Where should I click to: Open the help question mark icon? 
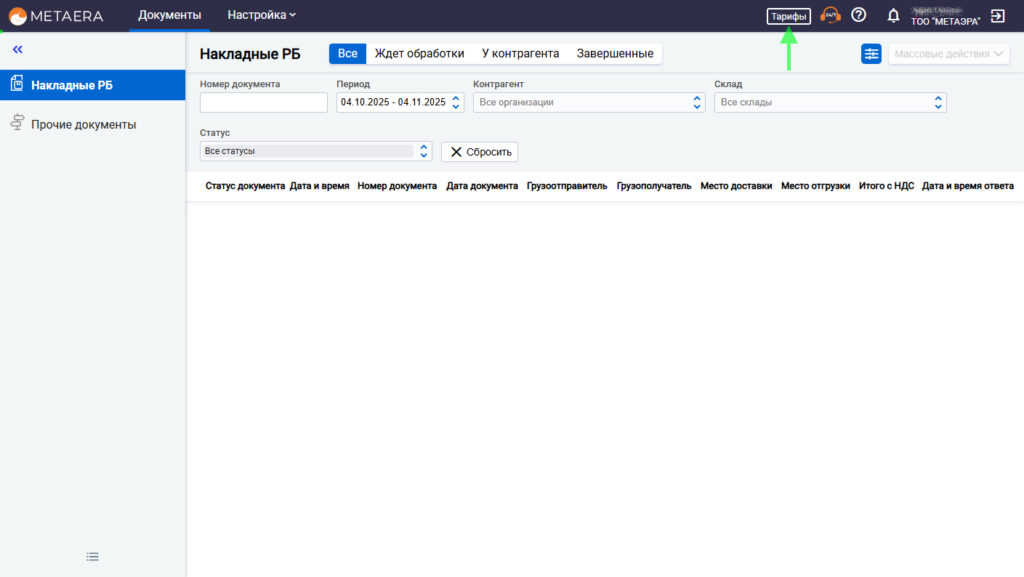pos(858,15)
